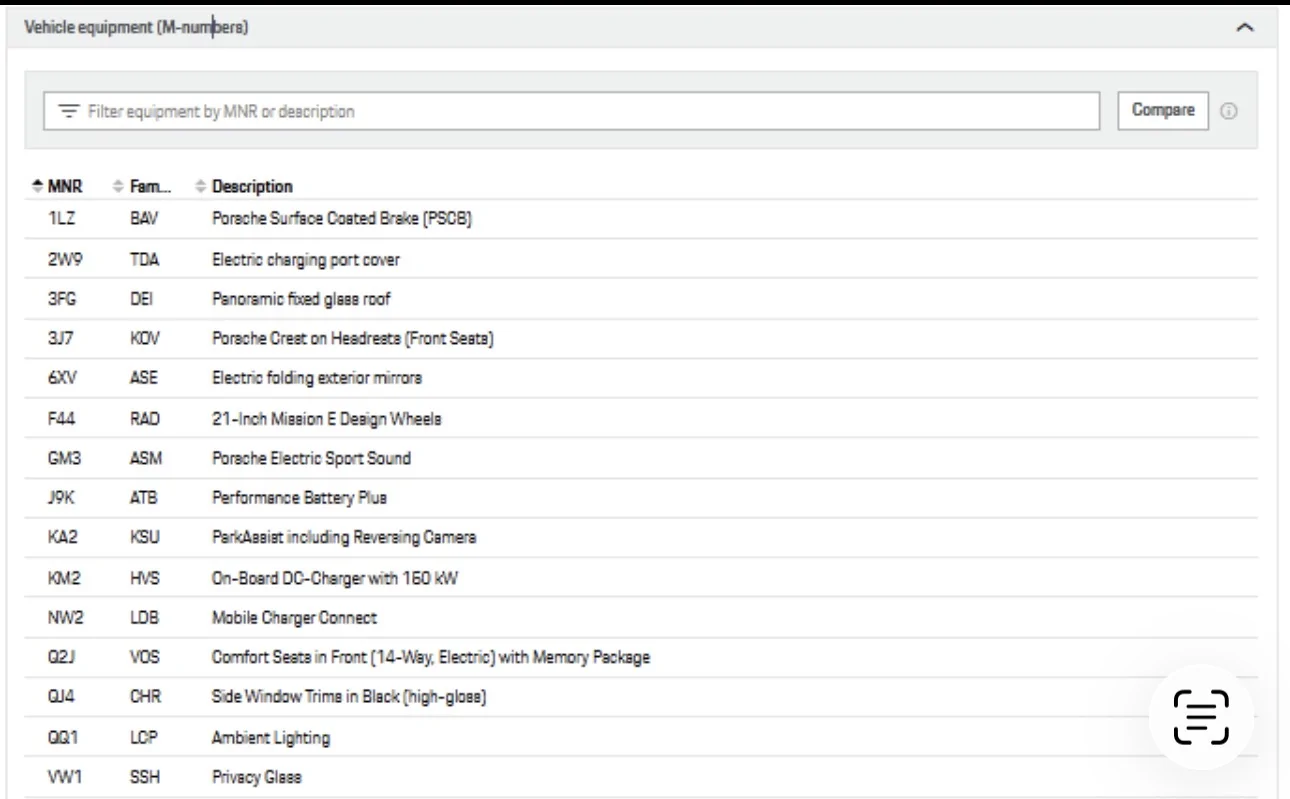Screen dimensions: 1290x799
Task: Select the 2W9 MNR cell
Action: (65, 259)
